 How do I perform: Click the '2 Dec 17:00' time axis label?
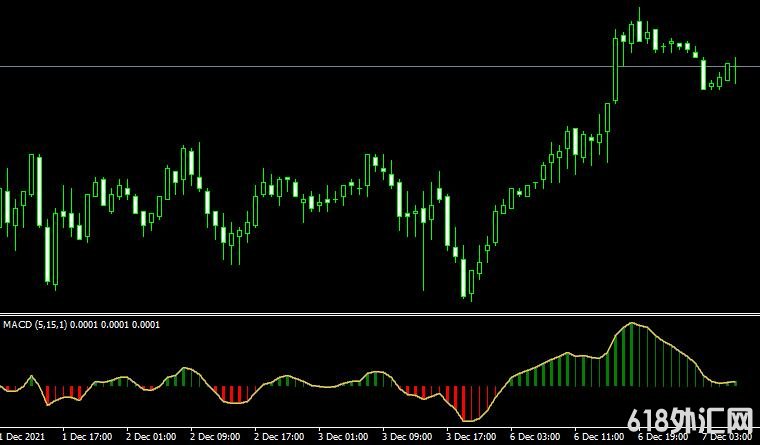click(279, 437)
